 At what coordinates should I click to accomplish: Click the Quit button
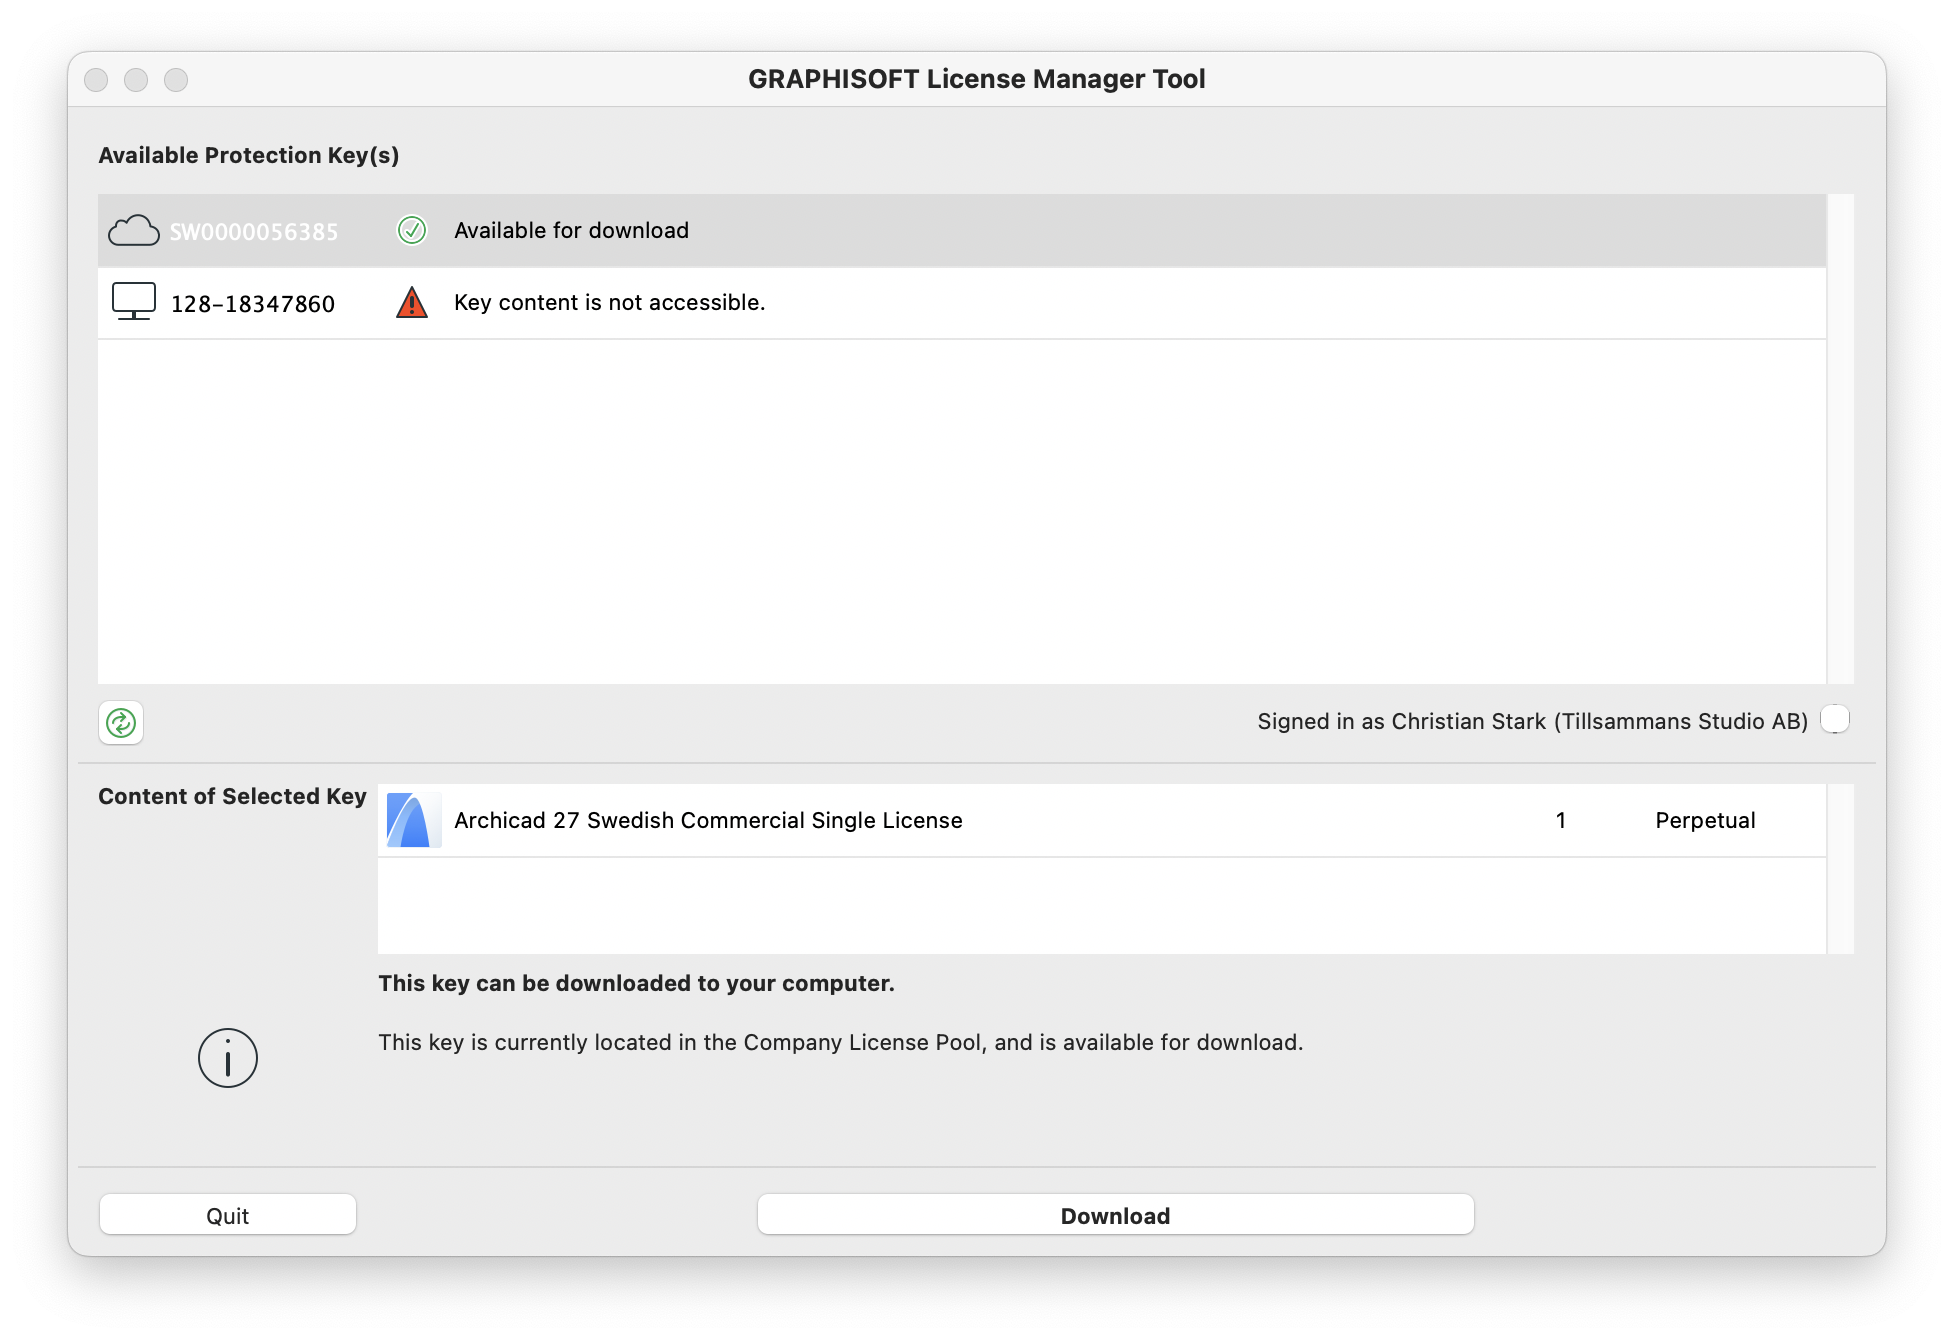[228, 1215]
